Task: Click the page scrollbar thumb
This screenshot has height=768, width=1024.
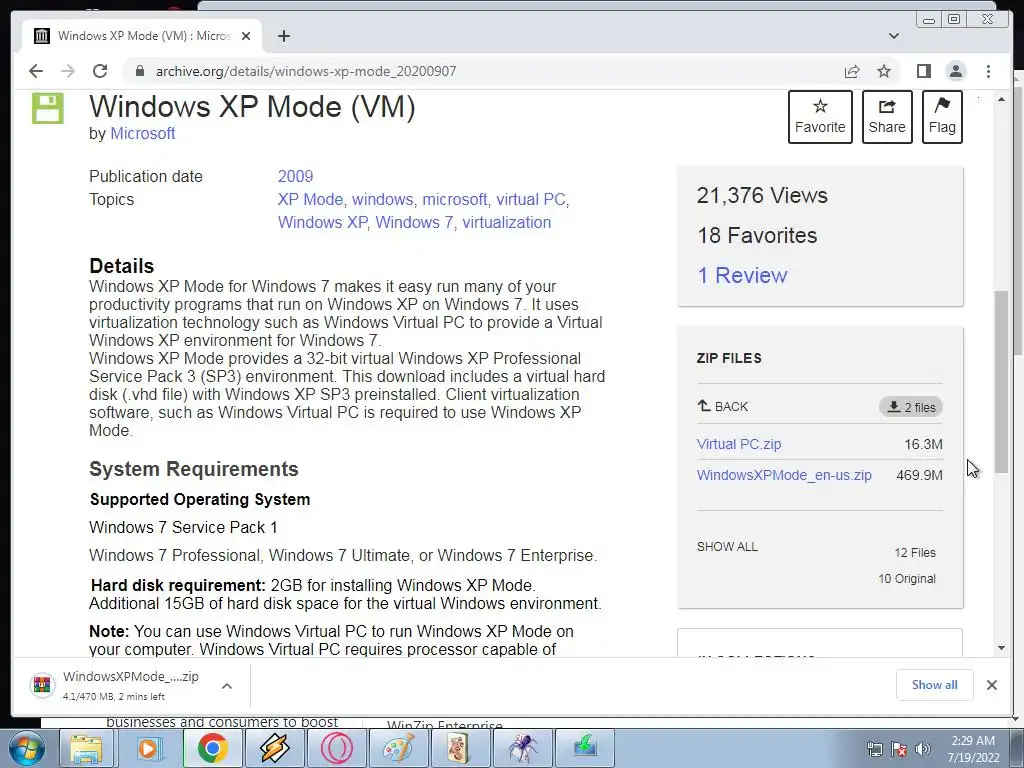Action: pyautogui.click(x=1001, y=382)
